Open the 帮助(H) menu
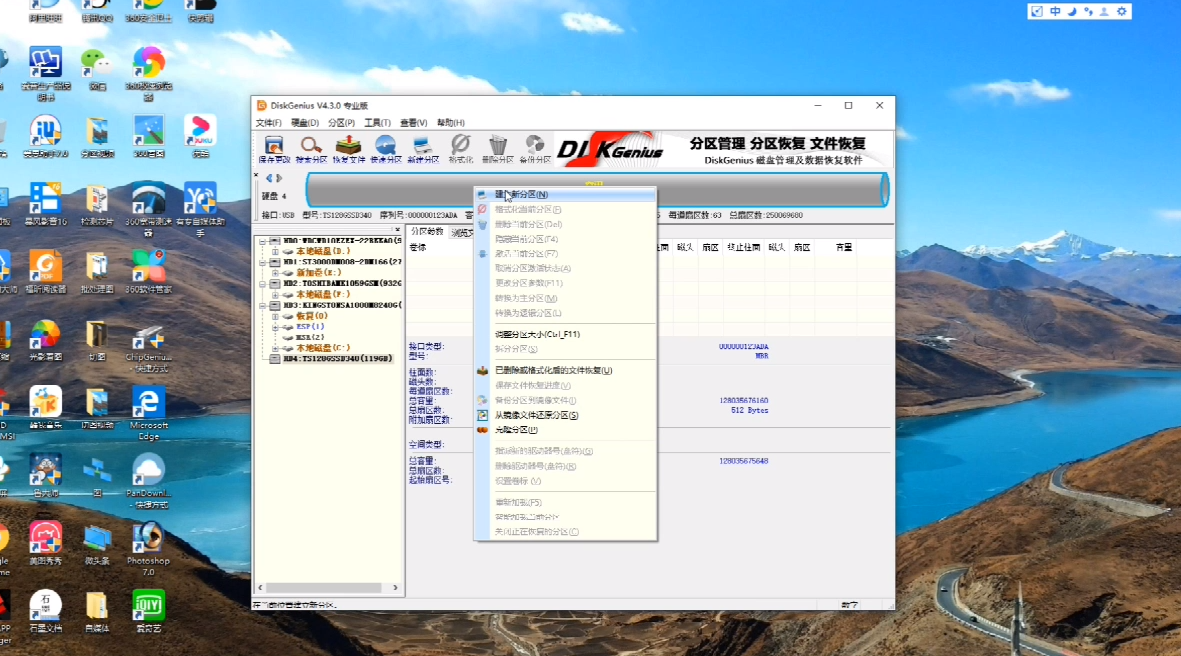Image resolution: width=1181 pixels, height=656 pixels. pyautogui.click(x=450, y=123)
